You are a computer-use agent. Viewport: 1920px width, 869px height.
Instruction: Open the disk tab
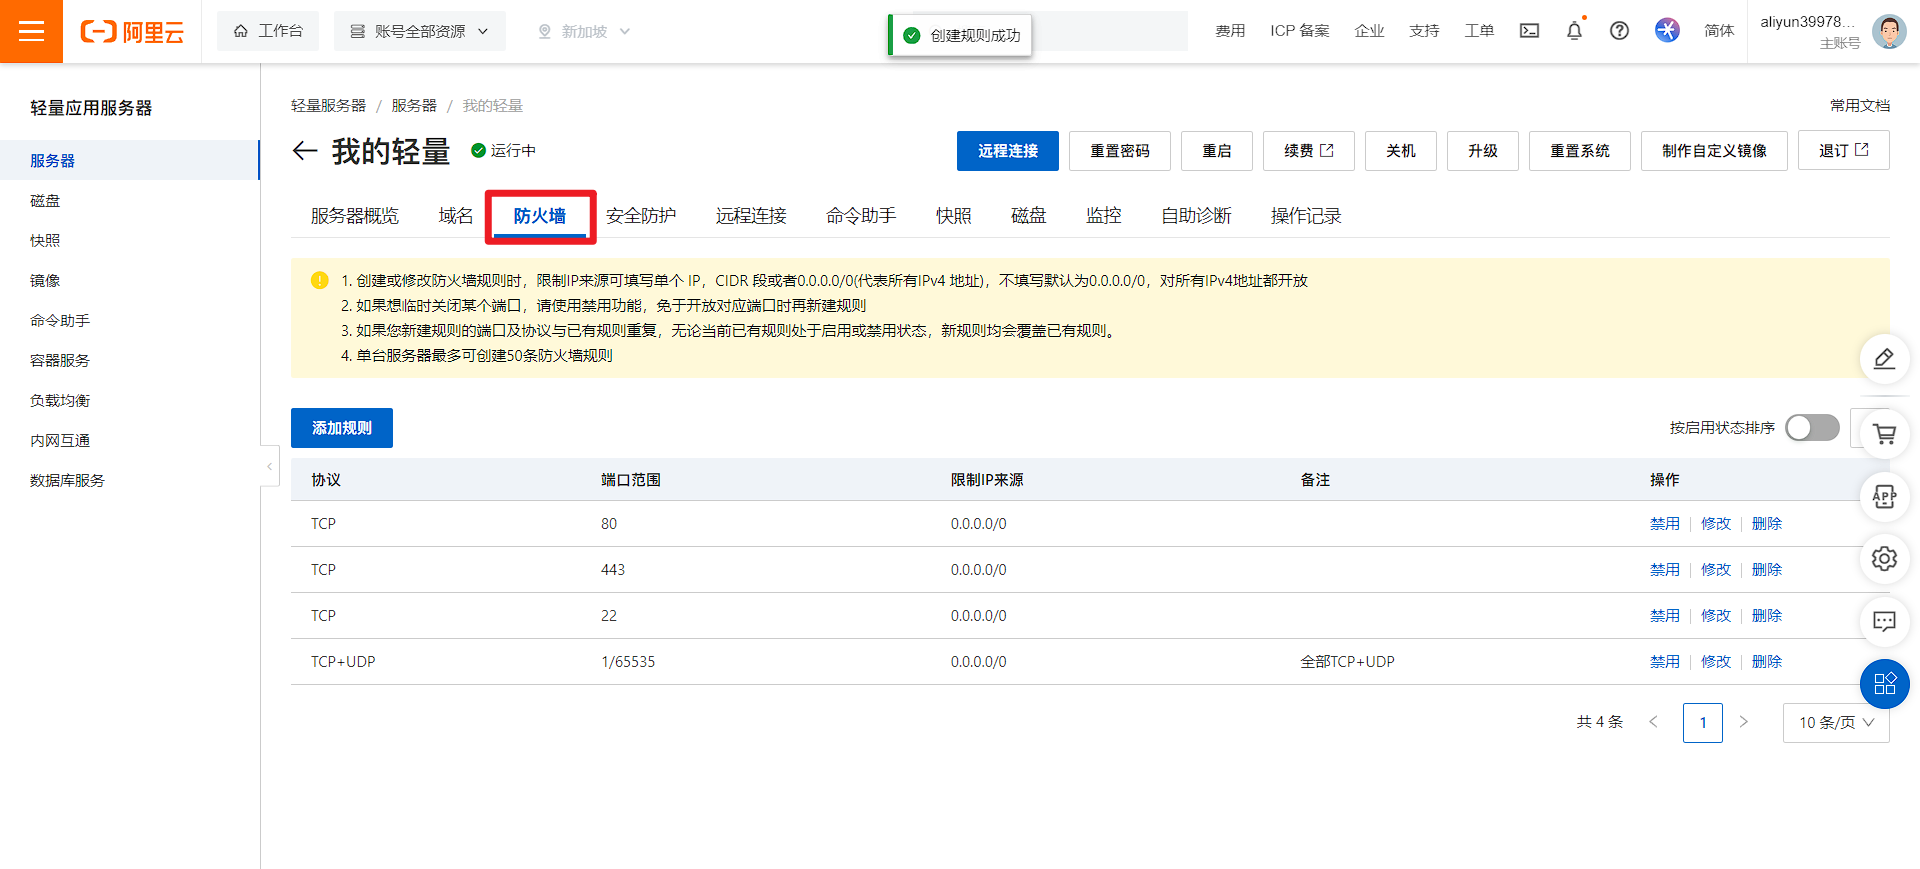[x=1028, y=216]
